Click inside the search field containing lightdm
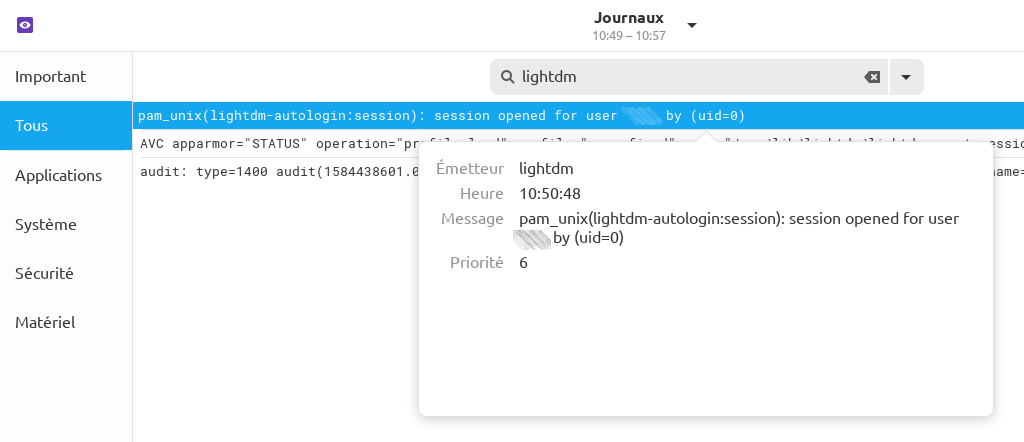Viewport: 1024px width, 442px height. 680,77
